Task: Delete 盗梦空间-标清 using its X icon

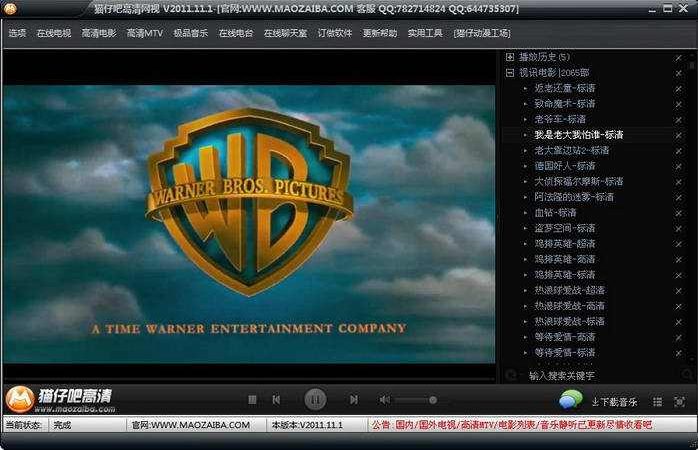Action: 678,229
